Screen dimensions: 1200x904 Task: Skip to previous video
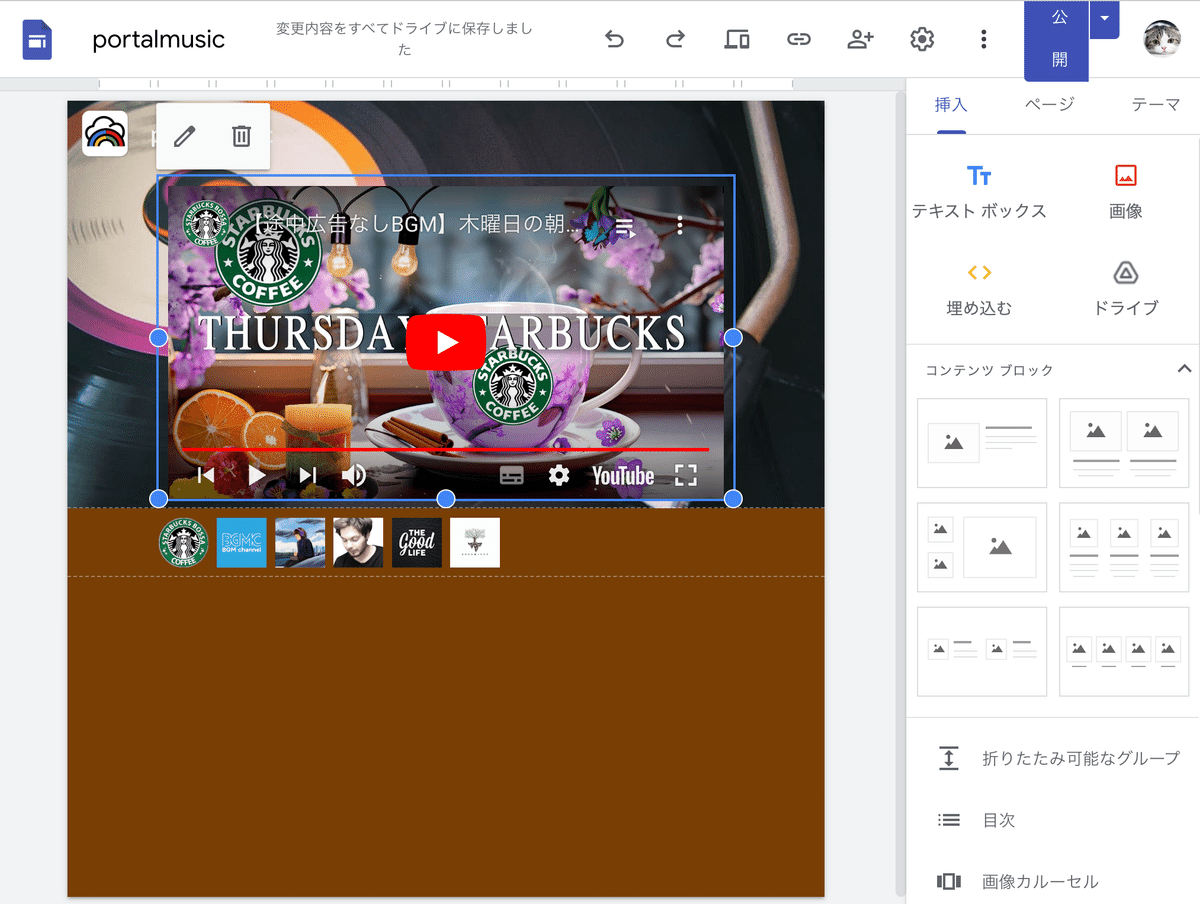tap(205, 475)
